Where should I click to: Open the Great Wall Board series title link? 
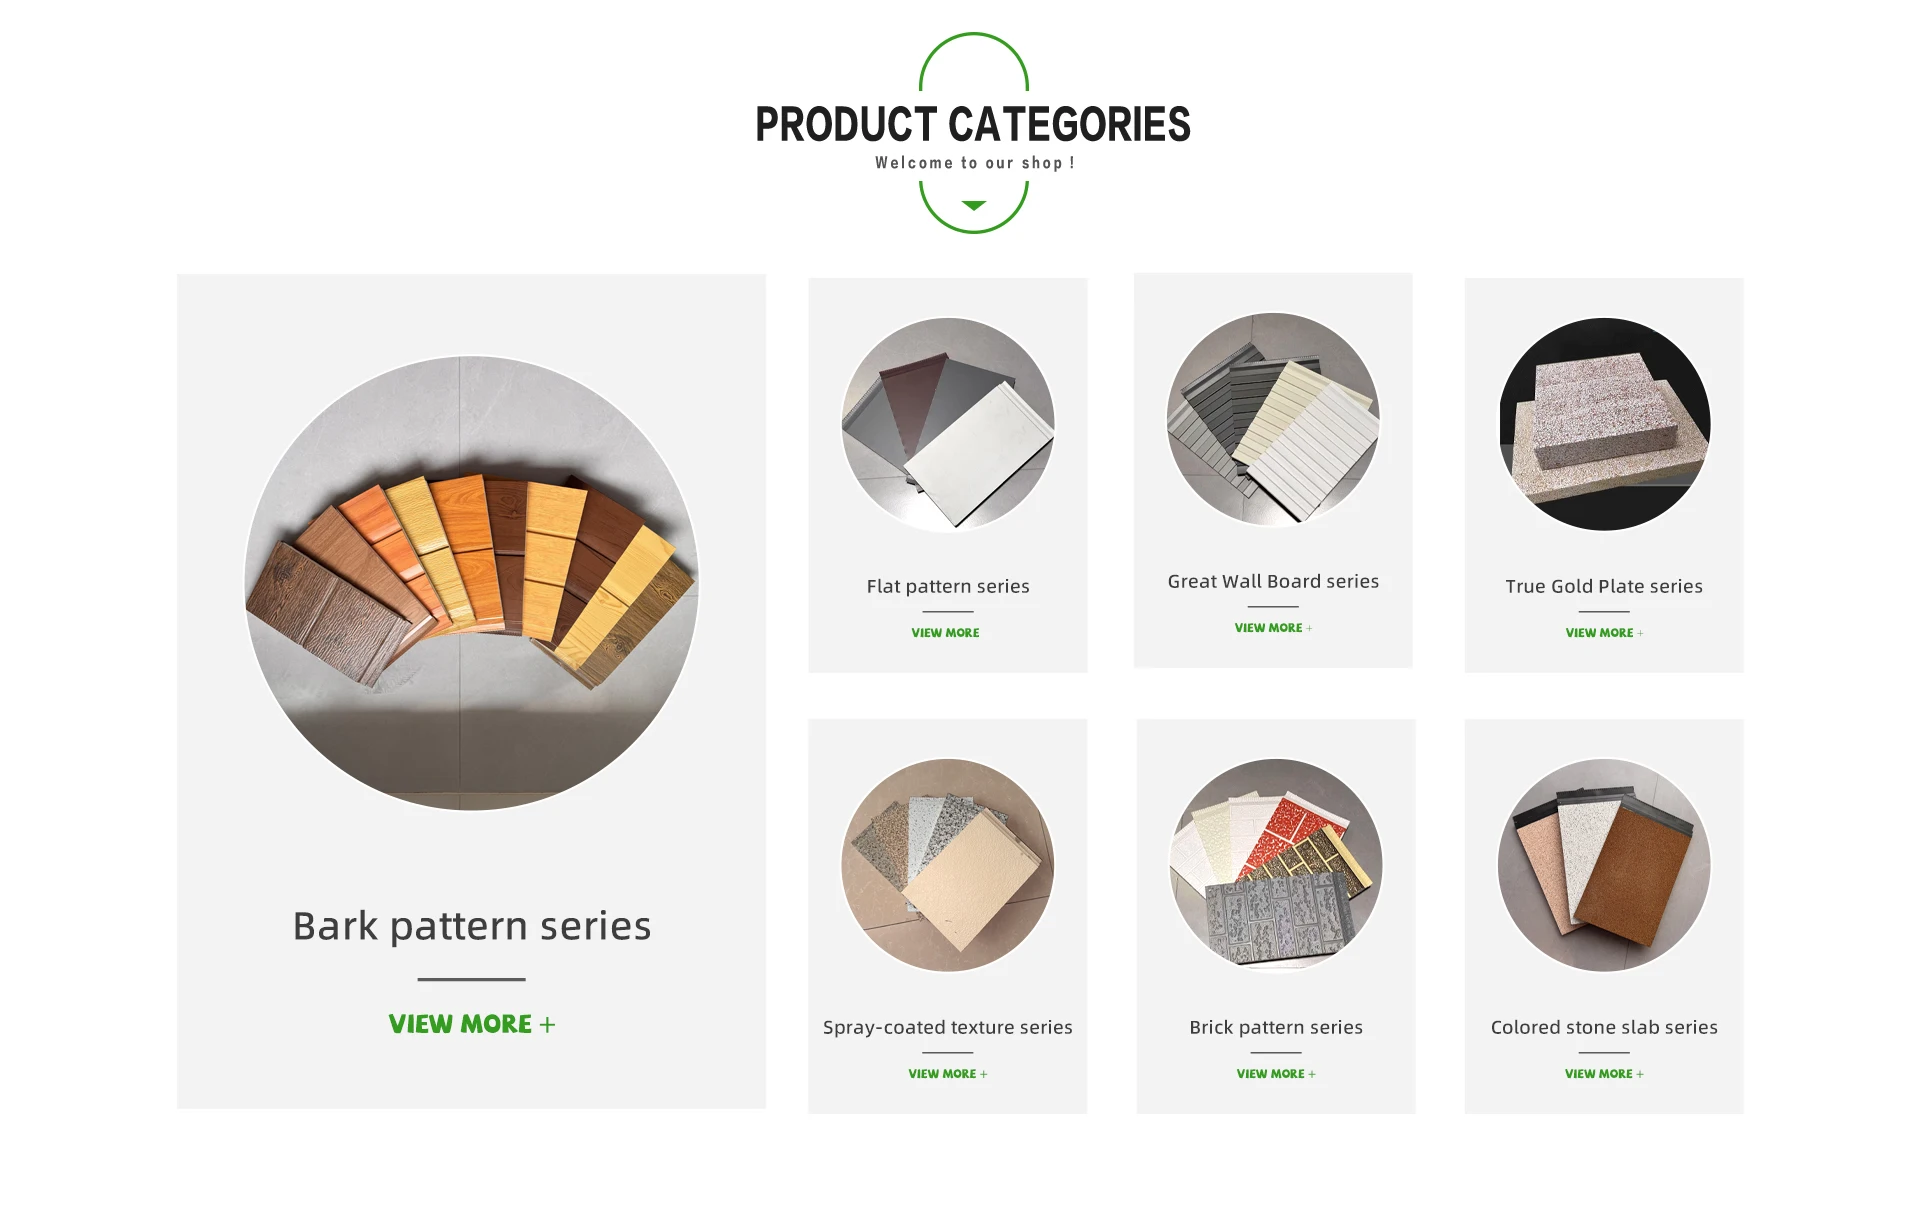point(1273,581)
